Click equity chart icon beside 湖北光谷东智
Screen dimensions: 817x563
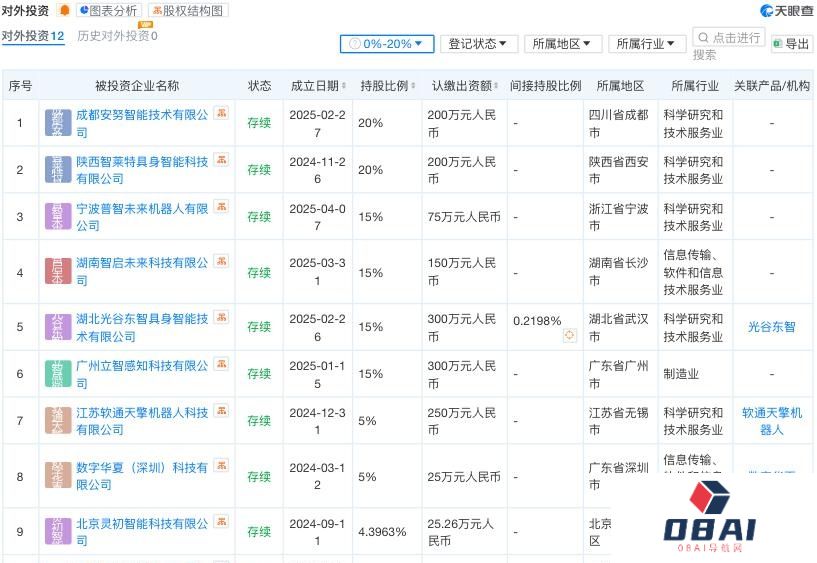pyautogui.click(x=221, y=317)
